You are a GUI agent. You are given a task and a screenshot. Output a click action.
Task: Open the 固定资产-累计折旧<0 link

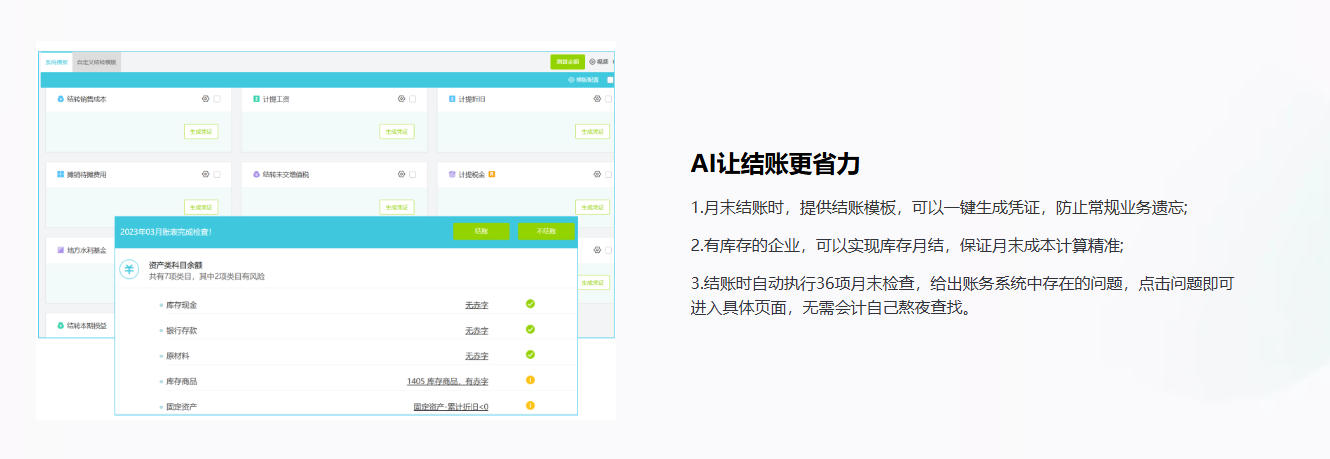click(451, 407)
